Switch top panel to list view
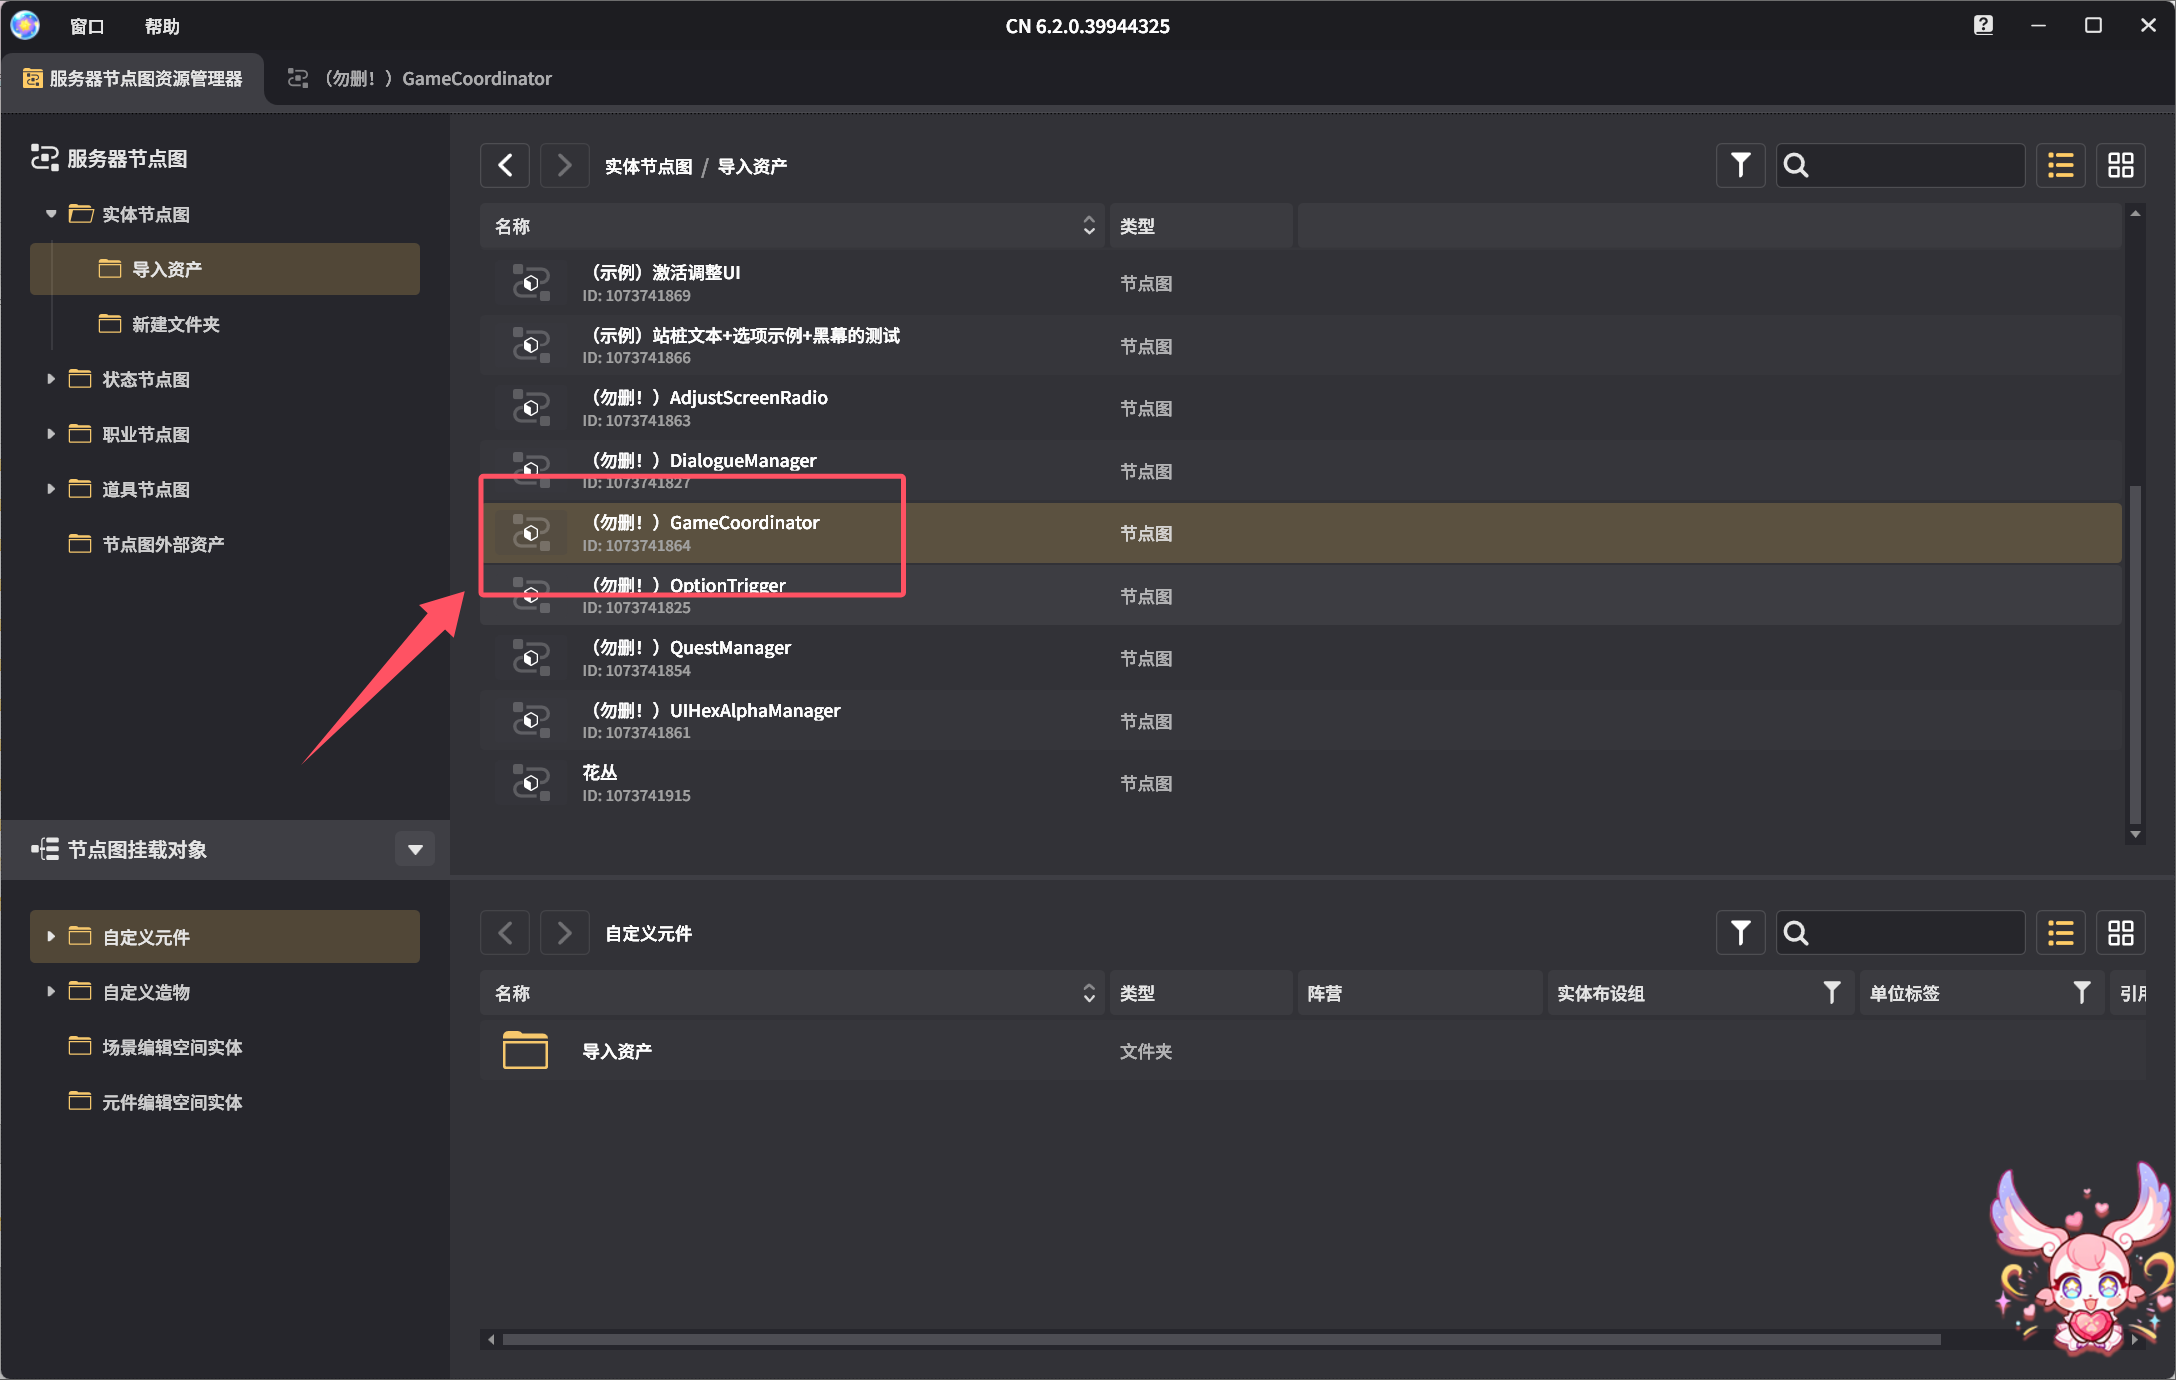This screenshot has height=1380, width=2176. coord(2060,165)
